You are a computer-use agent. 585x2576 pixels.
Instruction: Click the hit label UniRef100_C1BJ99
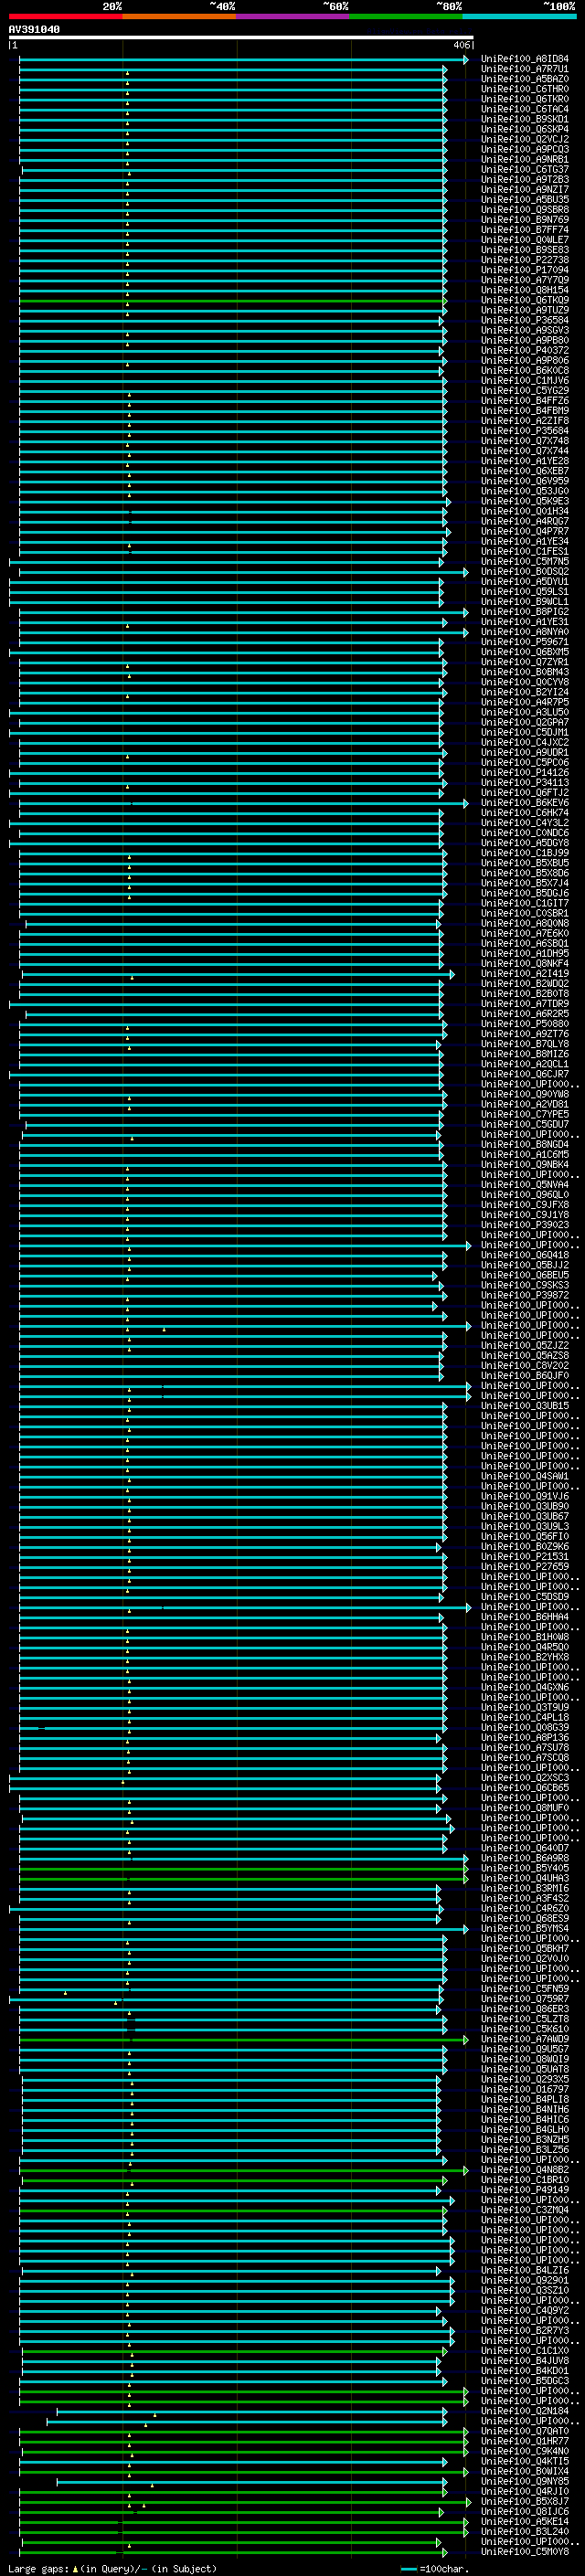click(525, 853)
